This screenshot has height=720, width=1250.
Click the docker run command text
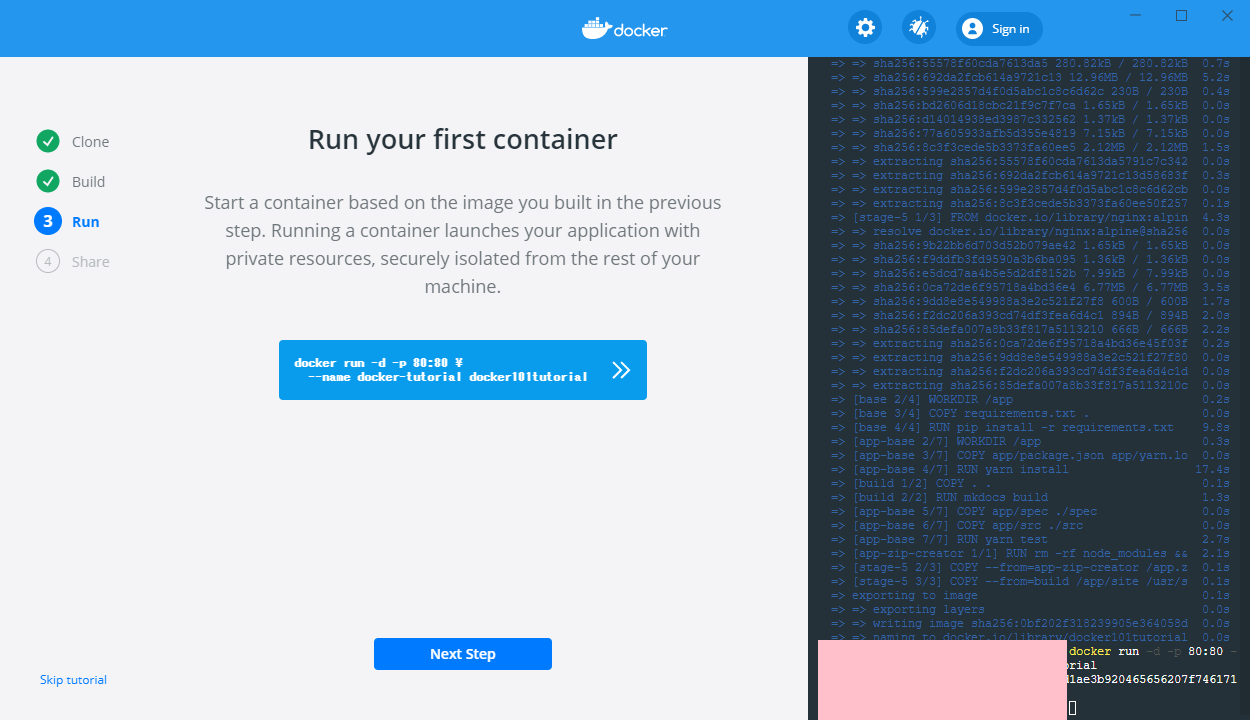click(441, 370)
